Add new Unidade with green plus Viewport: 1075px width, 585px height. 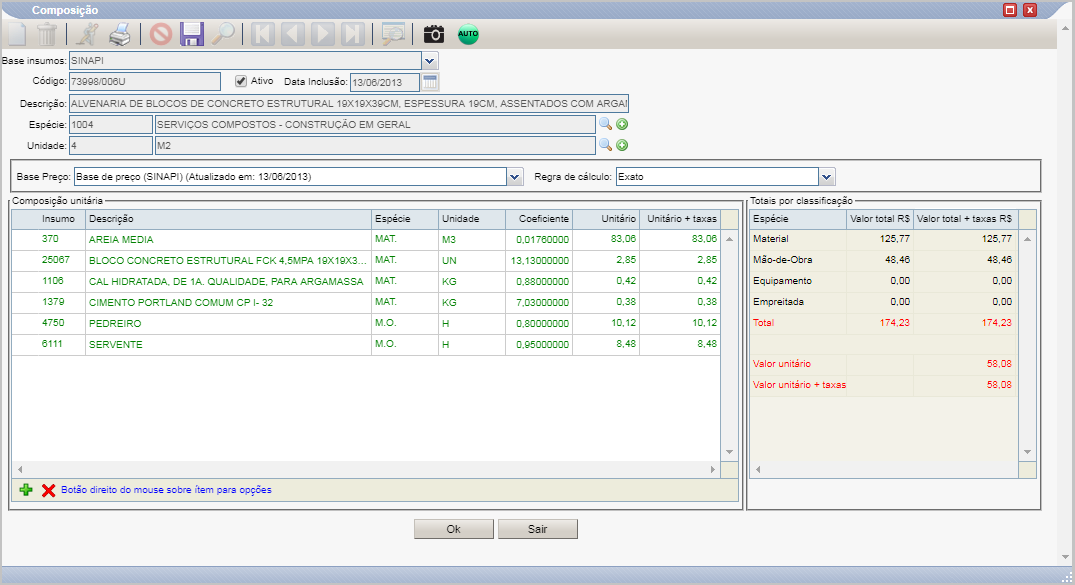(622, 145)
